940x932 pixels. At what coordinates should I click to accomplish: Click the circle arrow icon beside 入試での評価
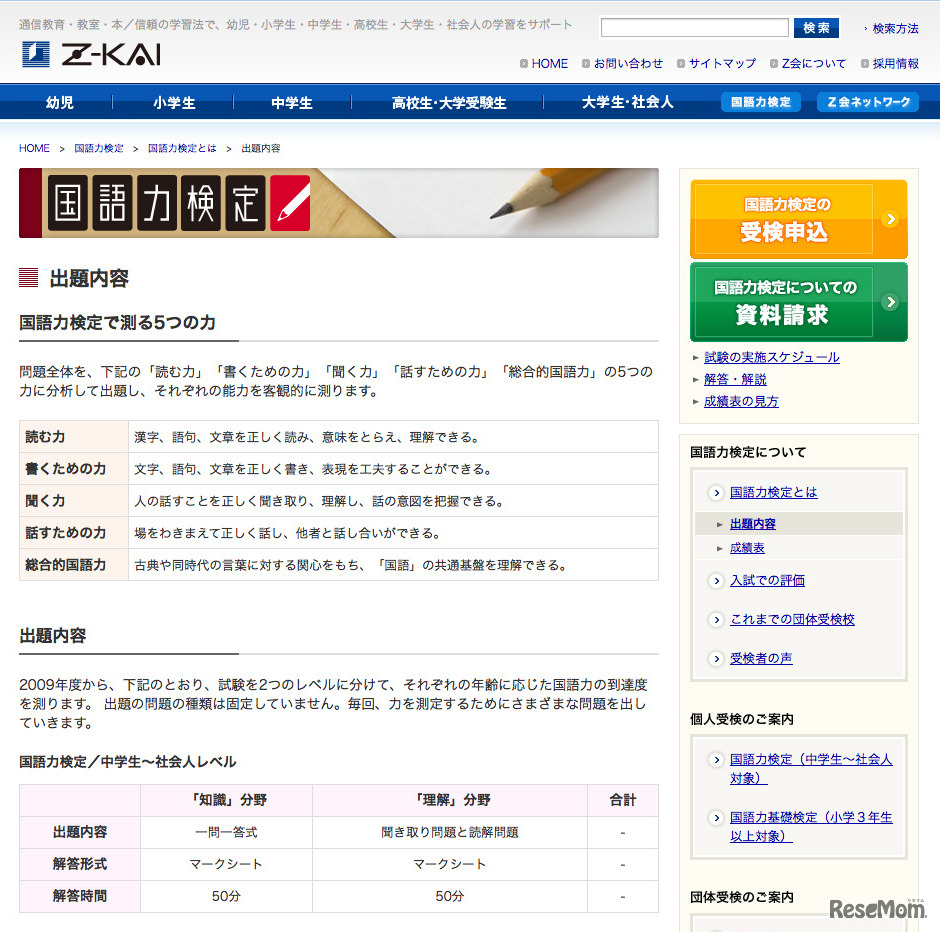(716, 580)
